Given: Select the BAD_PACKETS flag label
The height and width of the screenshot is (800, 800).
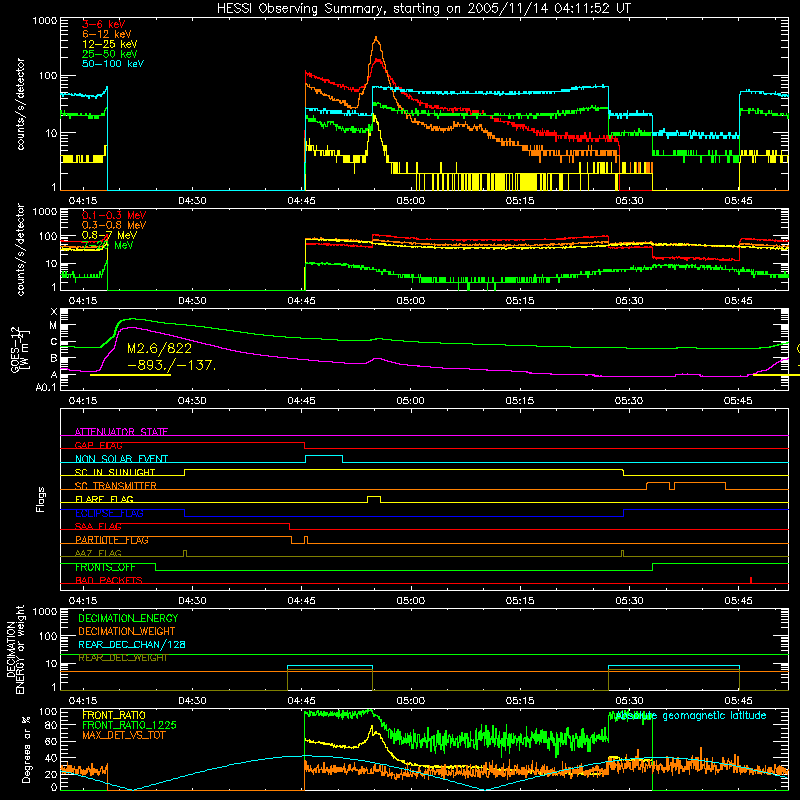Looking at the screenshot, I should [109, 580].
